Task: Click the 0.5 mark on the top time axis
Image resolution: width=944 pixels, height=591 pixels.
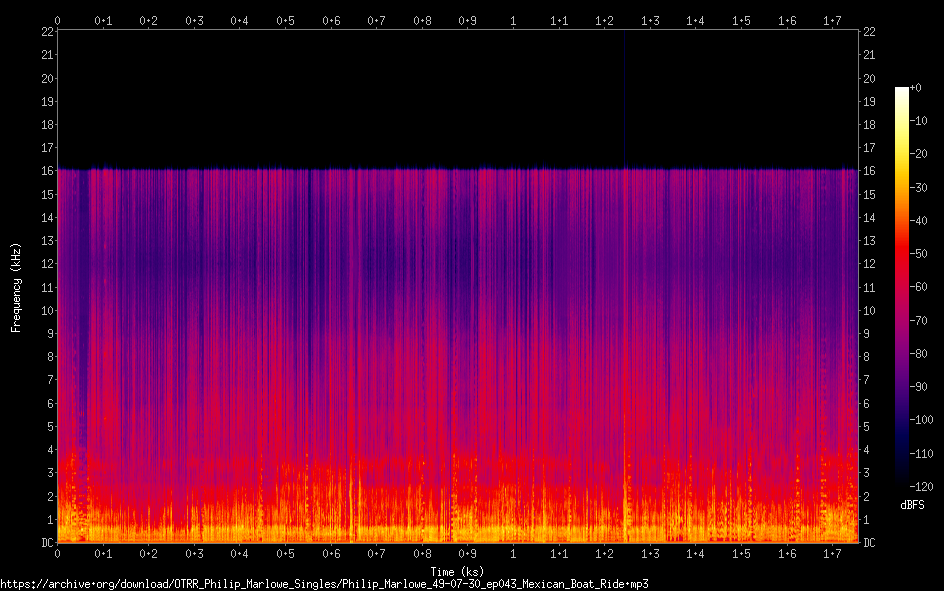Action: pos(285,20)
